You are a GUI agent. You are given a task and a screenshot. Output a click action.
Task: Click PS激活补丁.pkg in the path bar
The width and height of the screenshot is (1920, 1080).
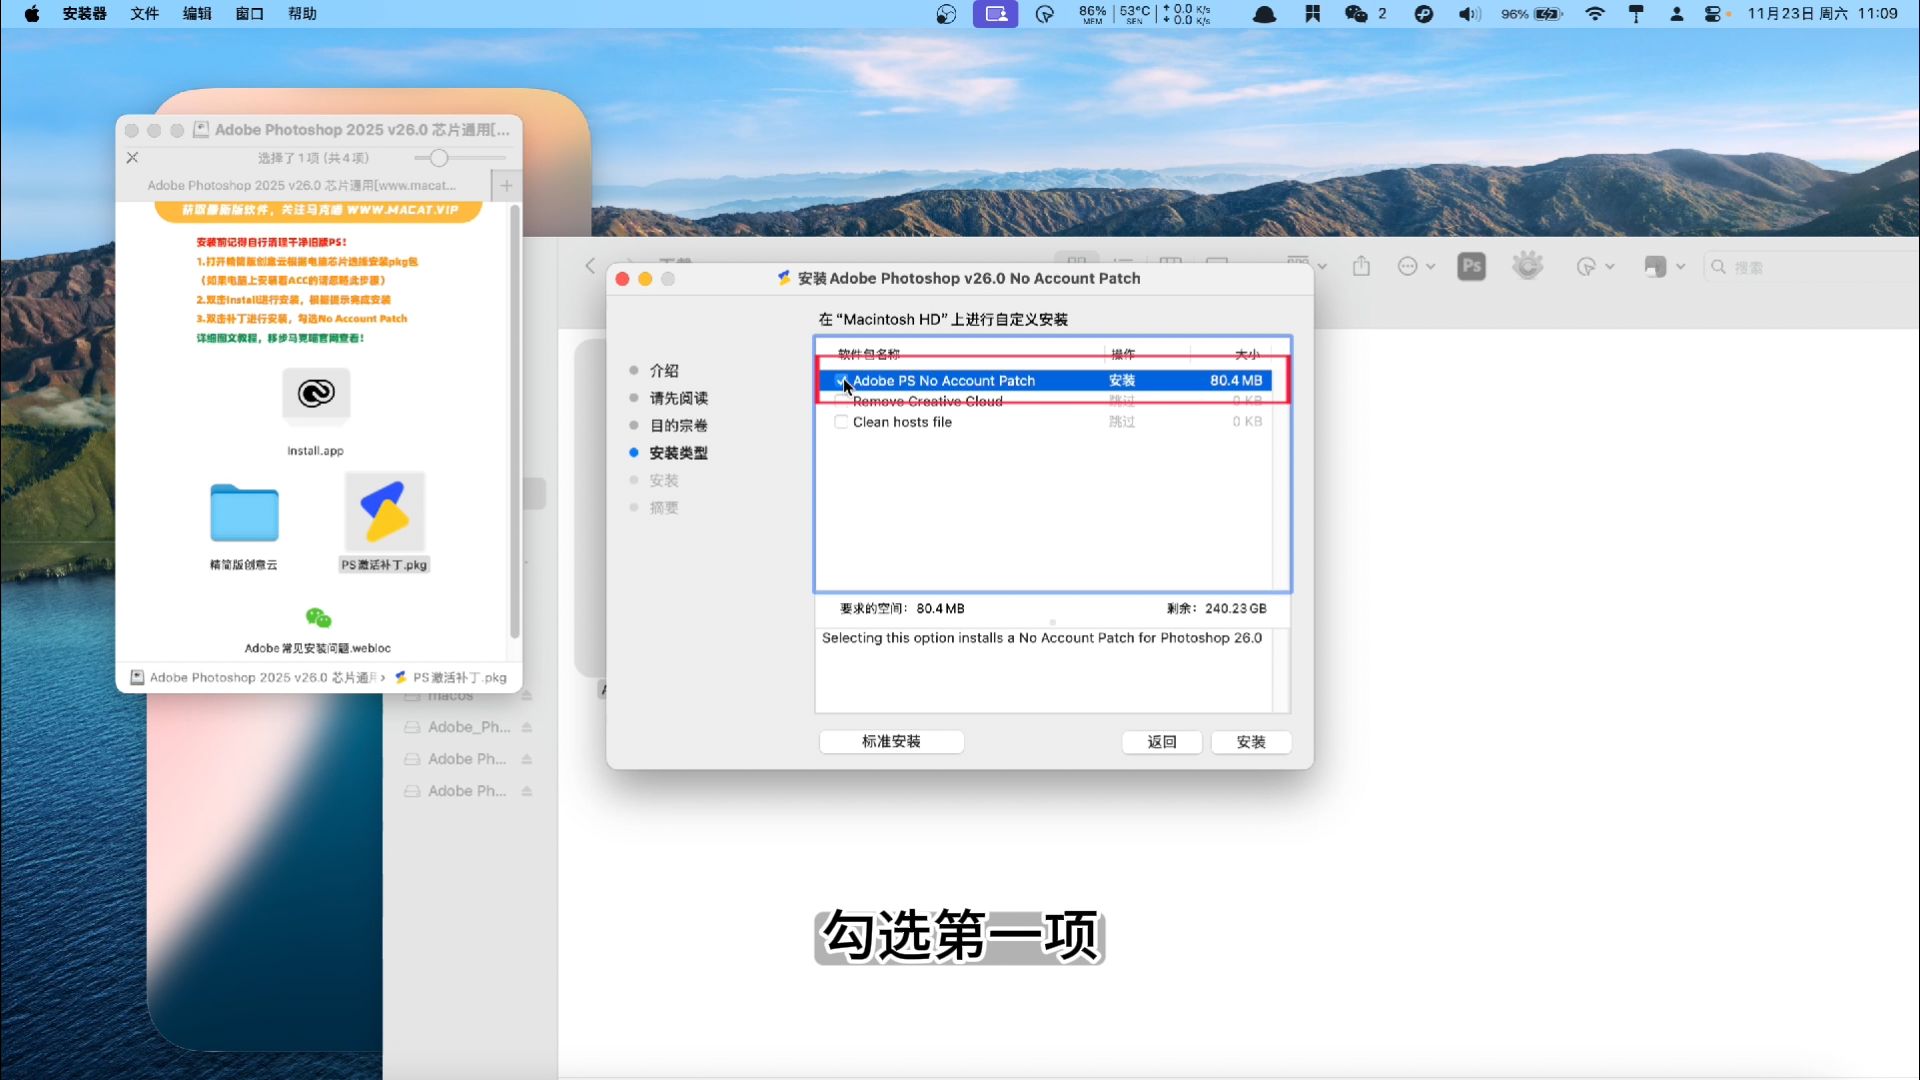click(x=451, y=677)
